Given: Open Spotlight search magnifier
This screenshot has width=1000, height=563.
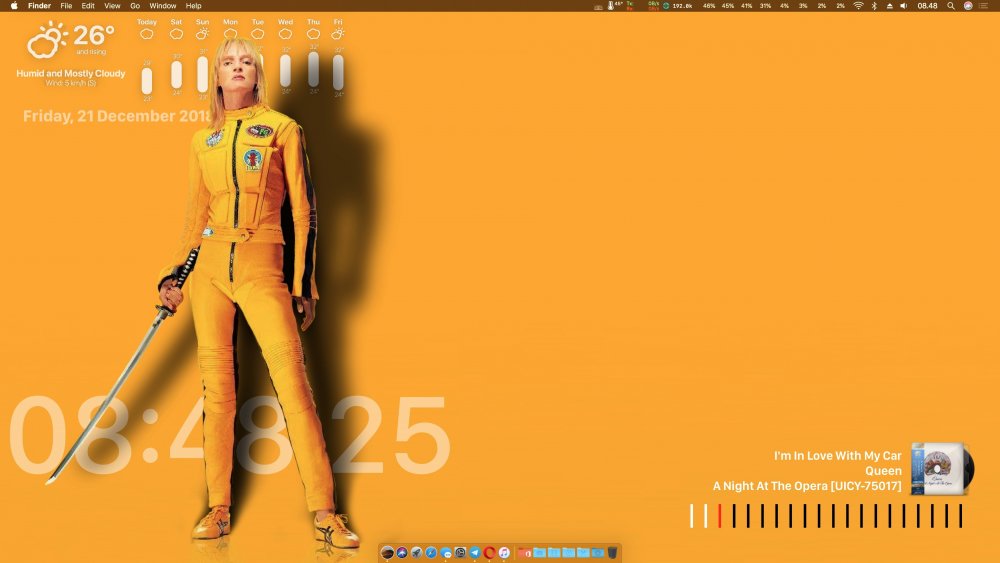Looking at the screenshot, I should click(x=951, y=6).
